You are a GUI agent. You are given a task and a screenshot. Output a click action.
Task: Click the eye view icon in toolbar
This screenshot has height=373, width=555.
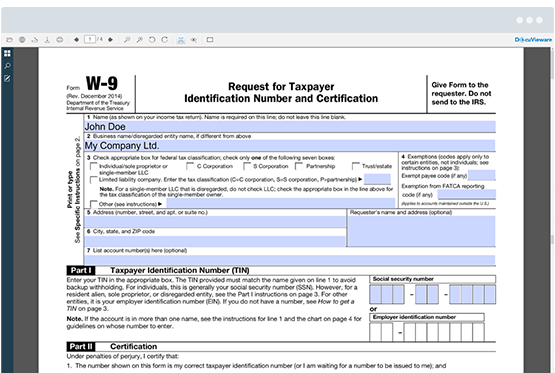(194, 40)
